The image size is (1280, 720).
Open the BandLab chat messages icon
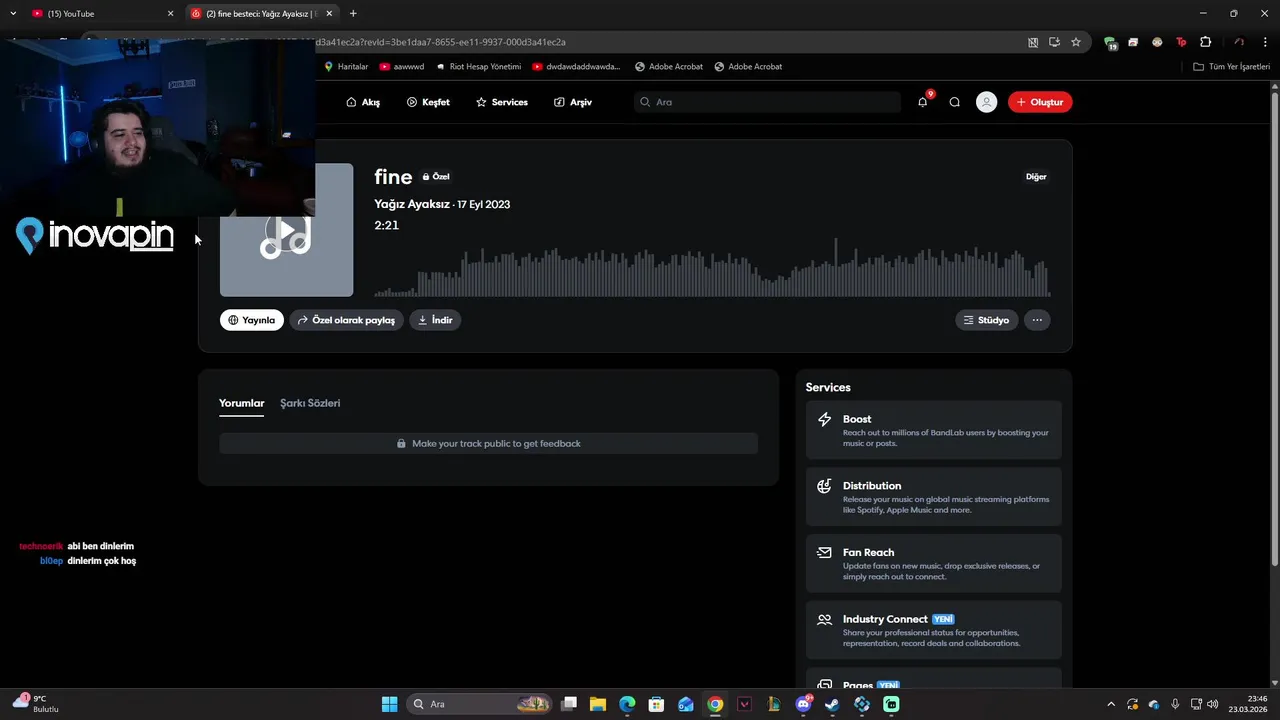(954, 102)
